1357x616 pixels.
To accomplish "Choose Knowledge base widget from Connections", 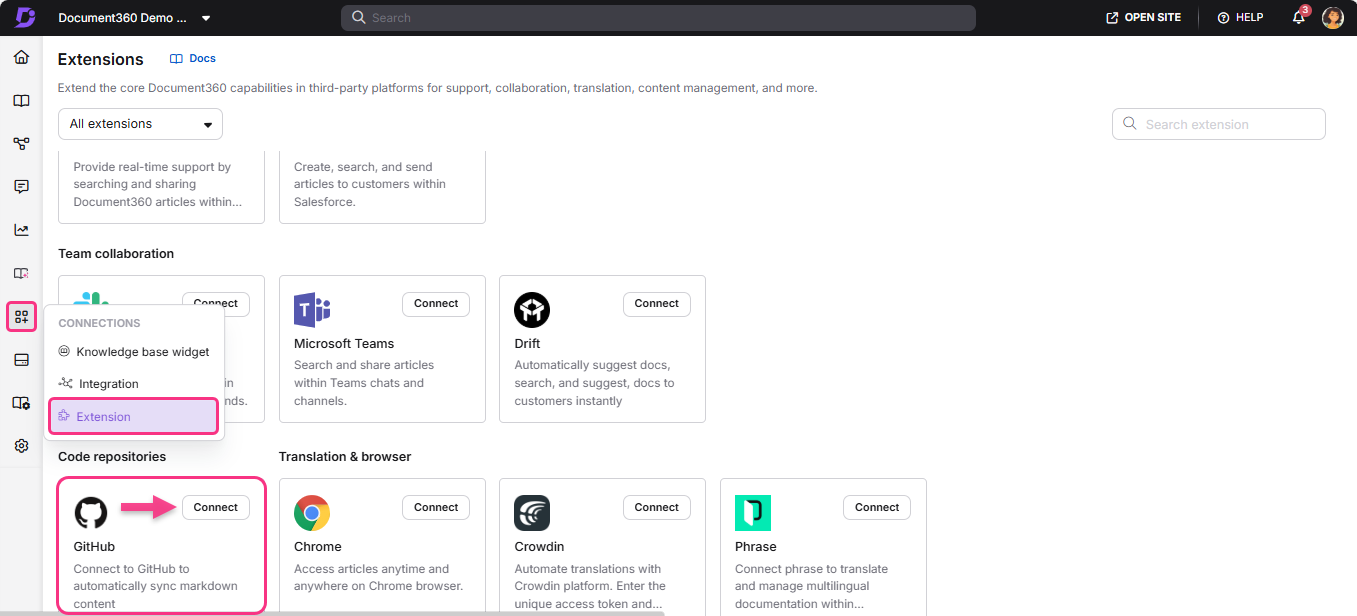I will 141,351.
